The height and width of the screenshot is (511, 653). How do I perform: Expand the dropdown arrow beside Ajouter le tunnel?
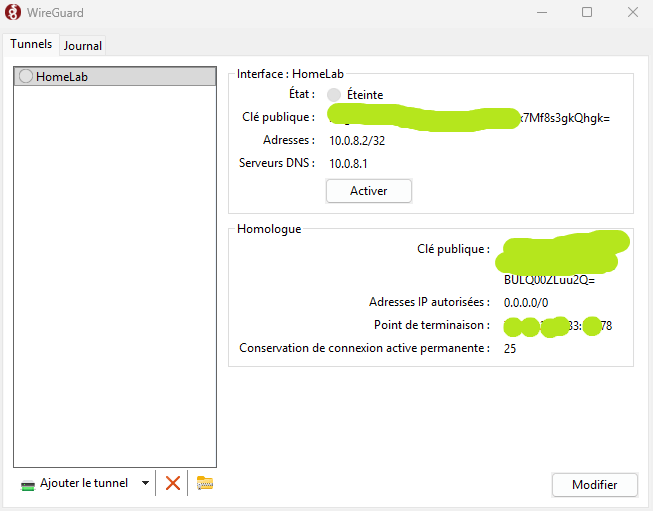click(x=145, y=483)
